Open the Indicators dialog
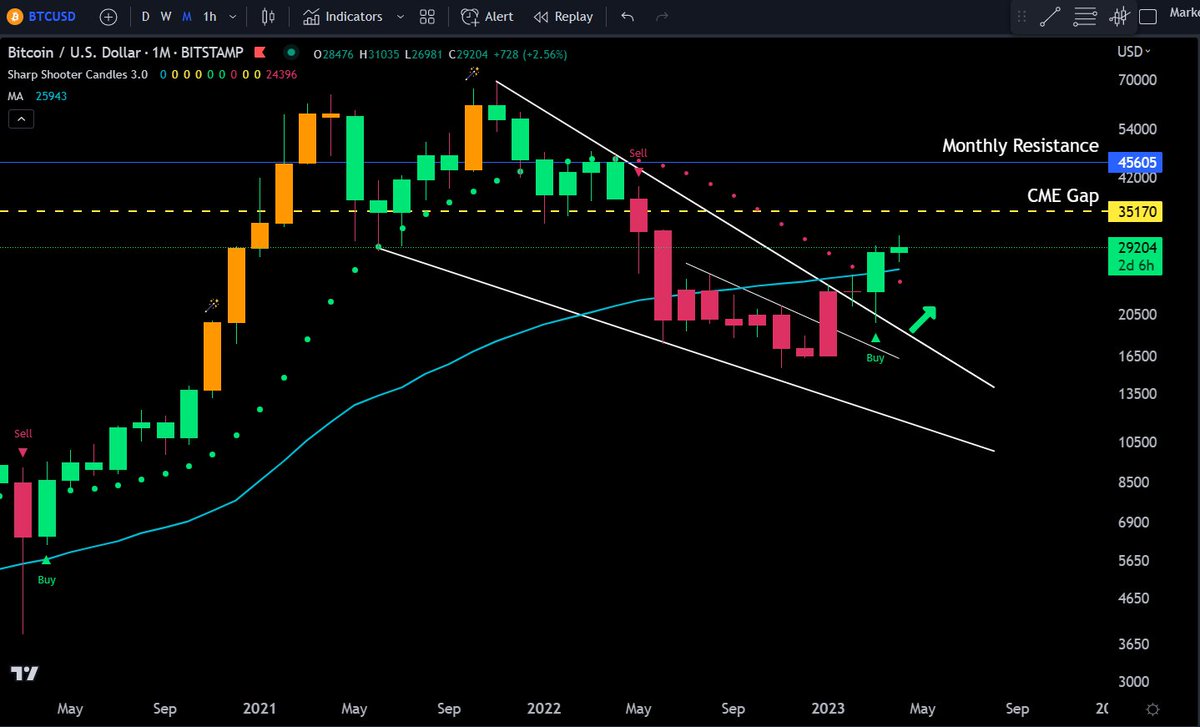This screenshot has height=727, width=1200. pos(342,17)
